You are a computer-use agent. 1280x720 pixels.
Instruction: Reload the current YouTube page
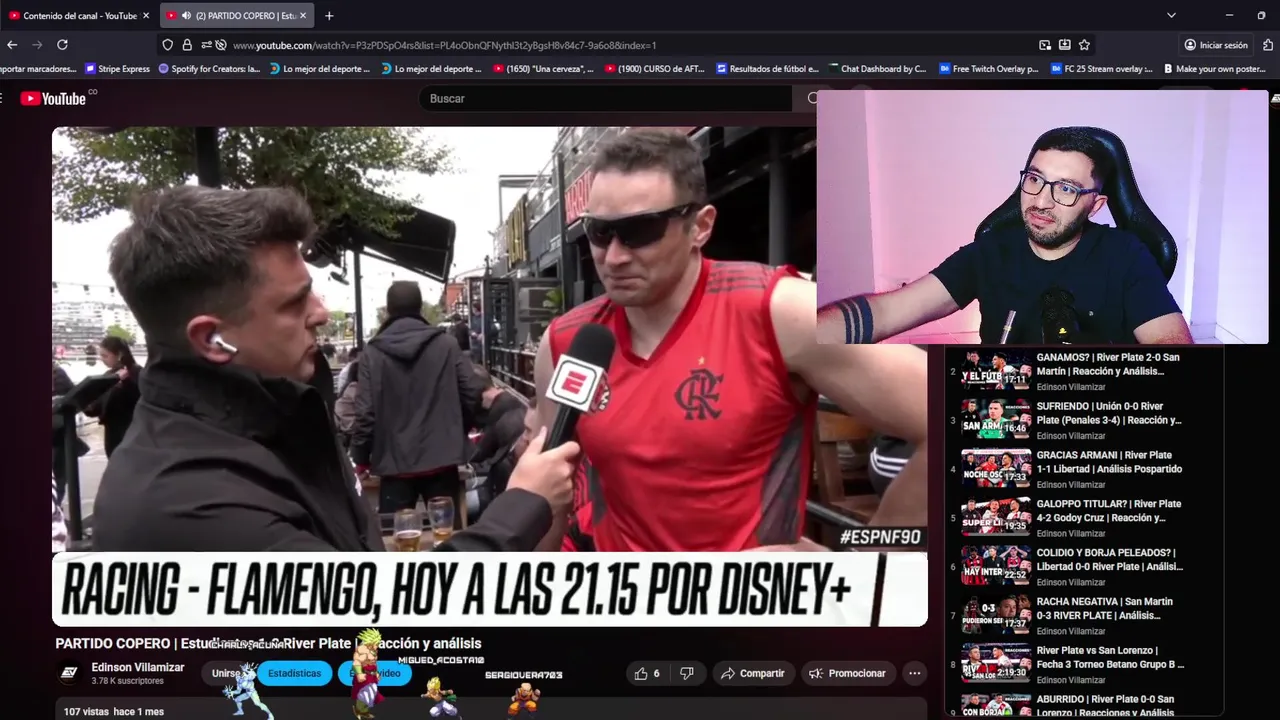click(62, 45)
